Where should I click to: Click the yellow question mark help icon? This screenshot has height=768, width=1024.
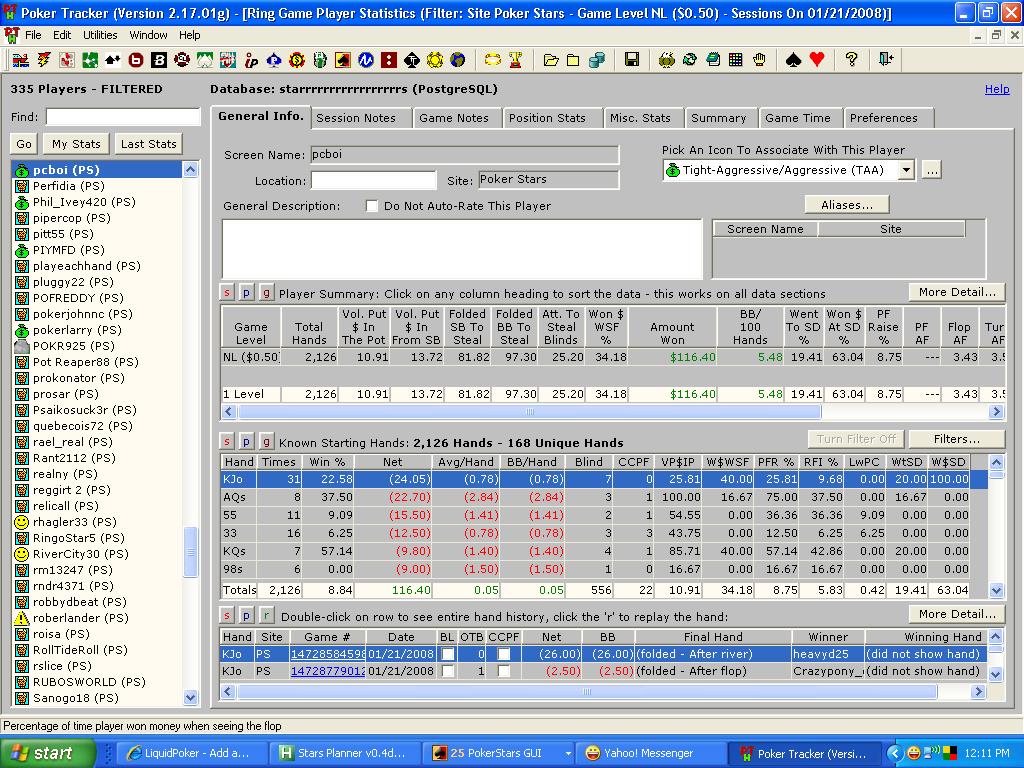(851, 60)
